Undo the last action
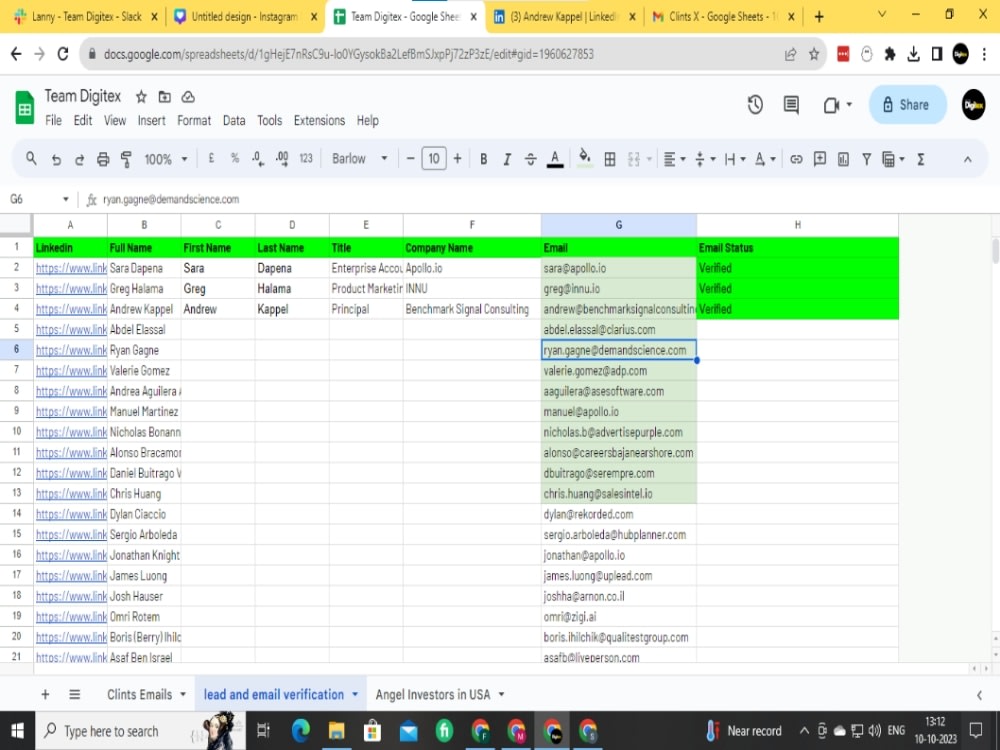The image size is (1000, 750). [x=56, y=159]
